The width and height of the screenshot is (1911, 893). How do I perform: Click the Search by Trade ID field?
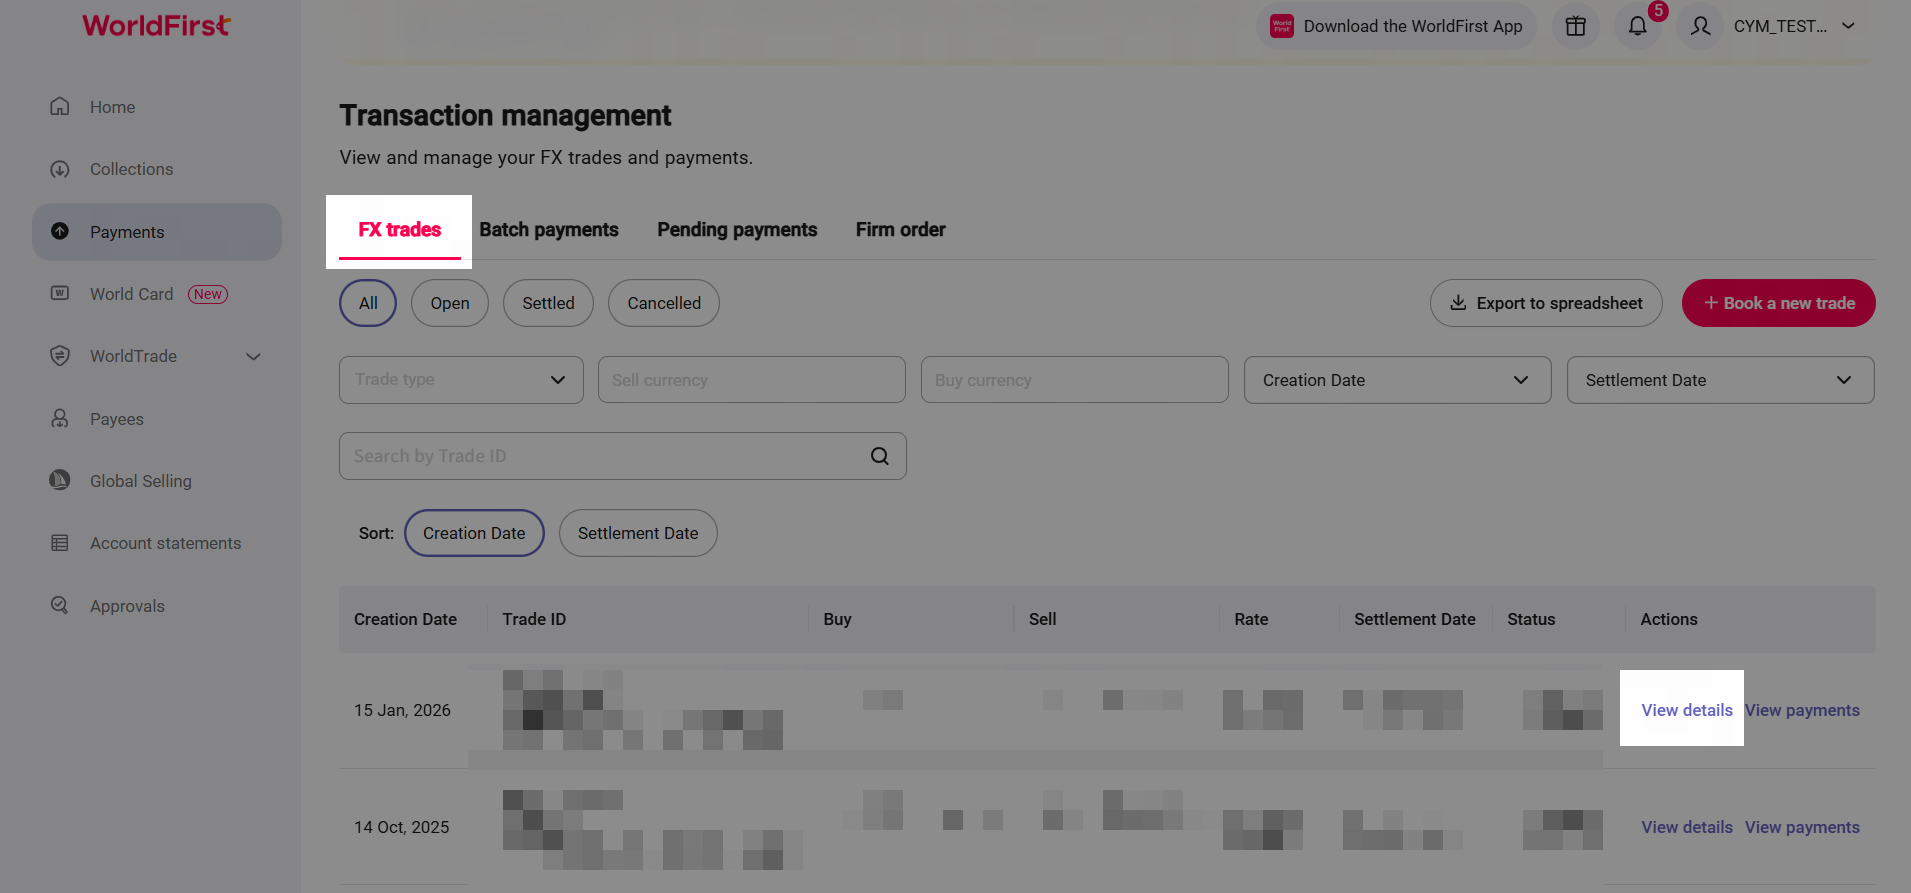(623, 456)
